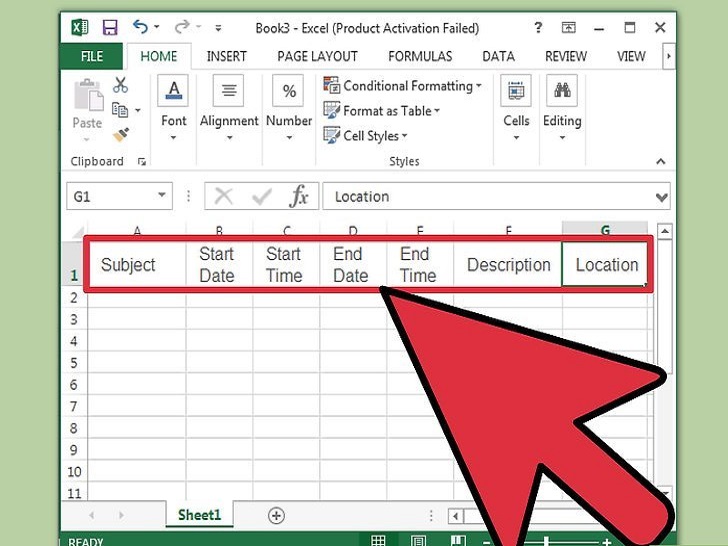Go to next sheet navigation arrow
Image resolution: width=728 pixels, height=546 pixels.
(121, 515)
